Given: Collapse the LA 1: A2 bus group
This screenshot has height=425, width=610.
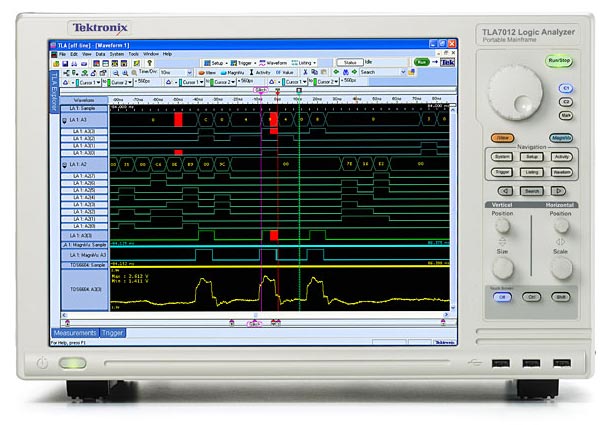Looking at the screenshot, I should [x=64, y=165].
